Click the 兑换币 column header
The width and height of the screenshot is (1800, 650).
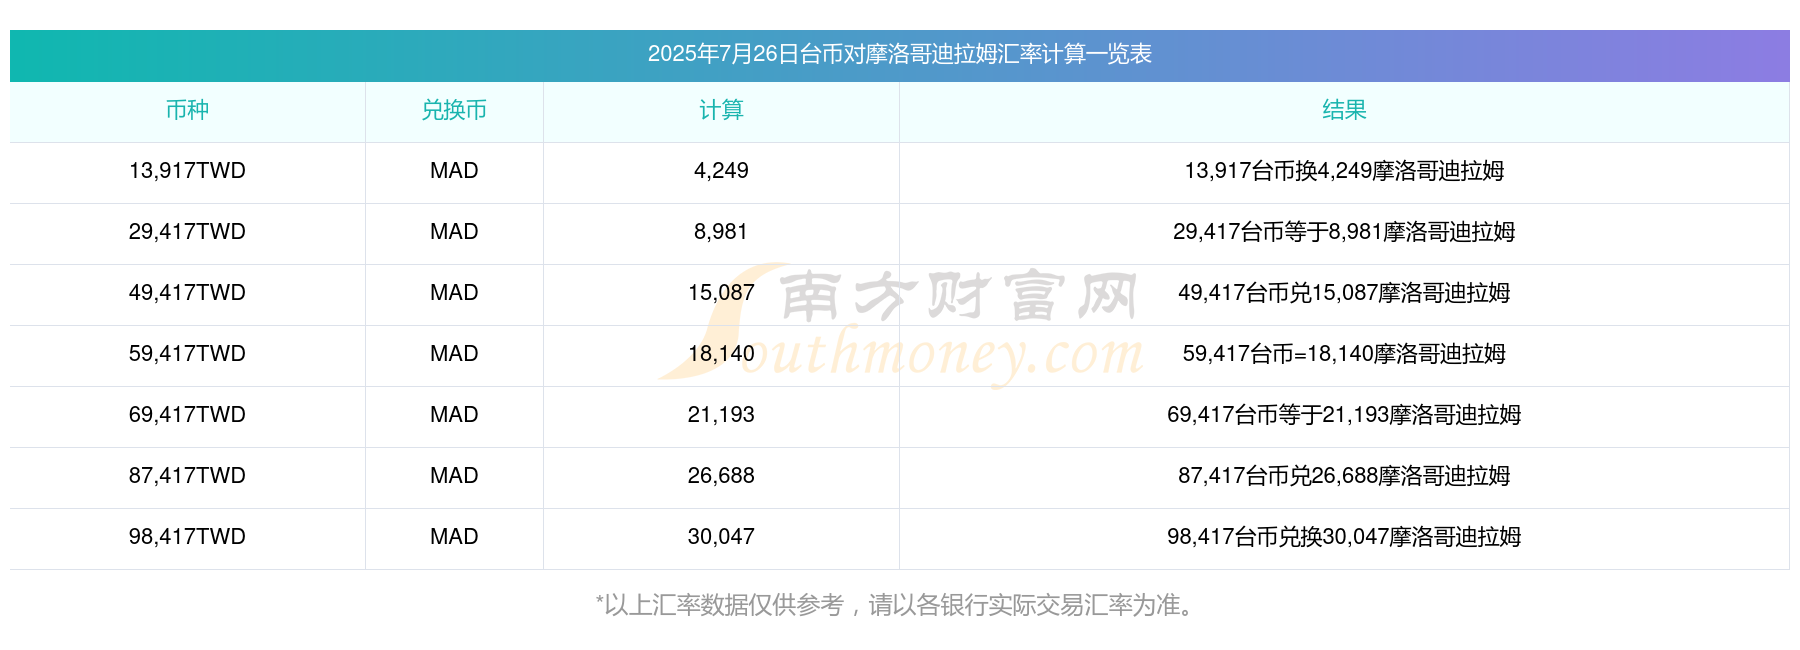click(x=454, y=110)
